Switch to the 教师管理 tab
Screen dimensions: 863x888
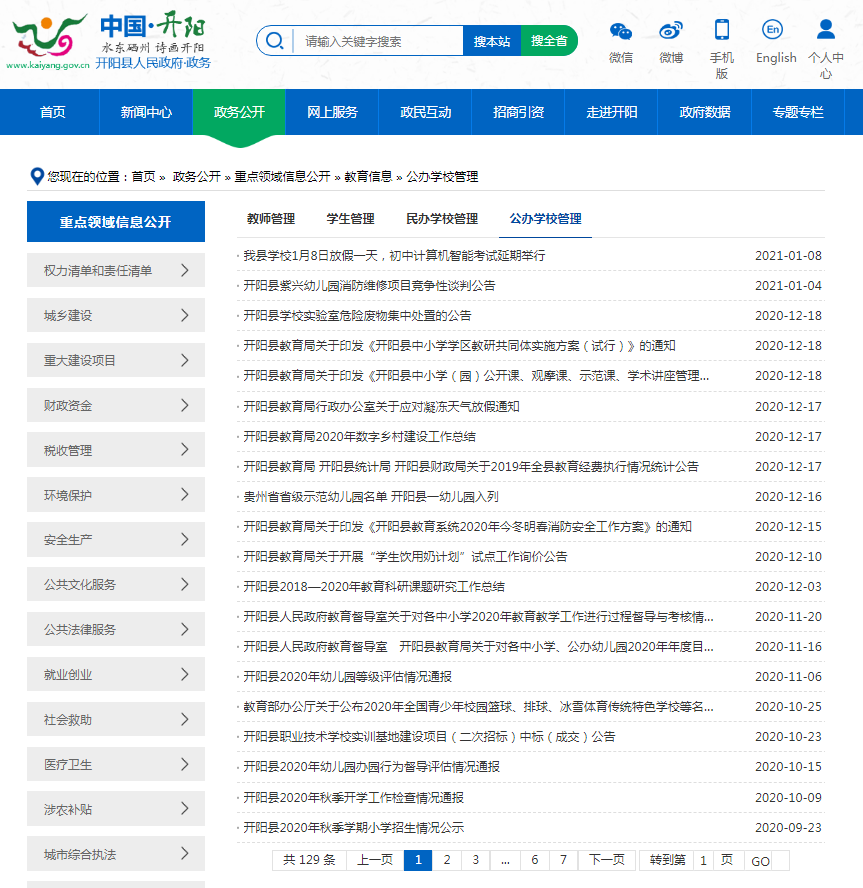click(x=271, y=219)
